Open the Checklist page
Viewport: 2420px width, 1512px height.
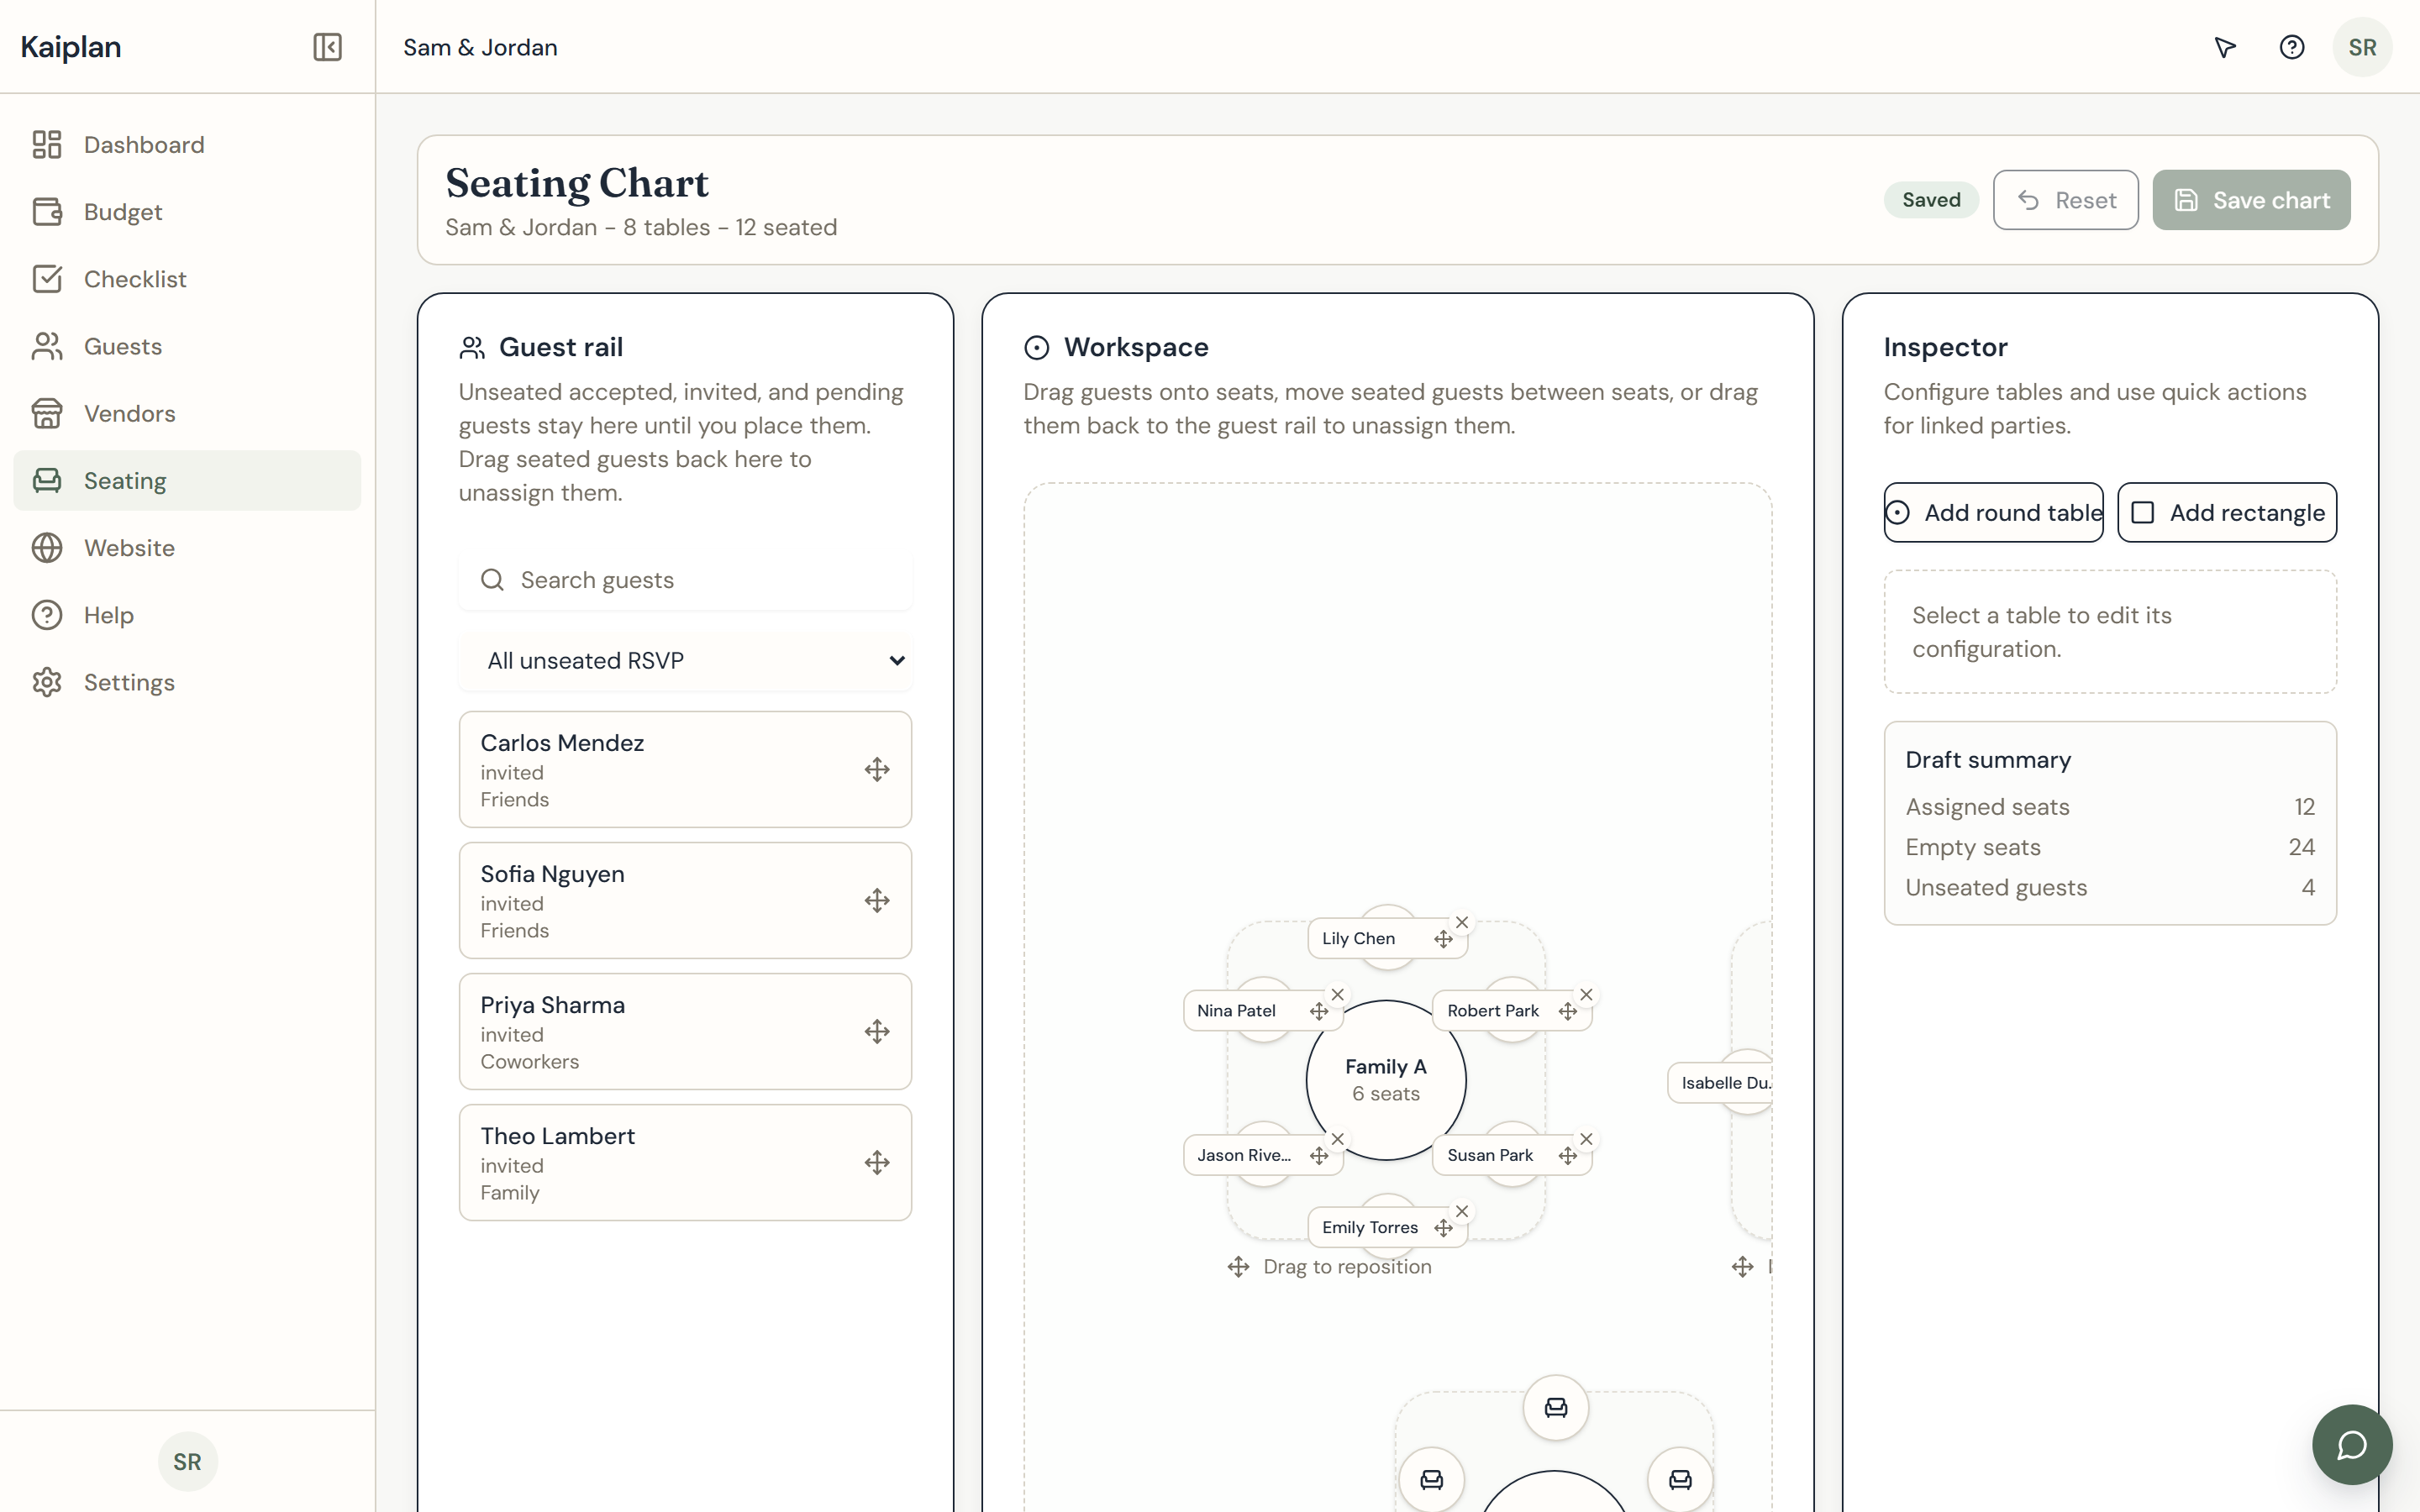[x=187, y=279]
